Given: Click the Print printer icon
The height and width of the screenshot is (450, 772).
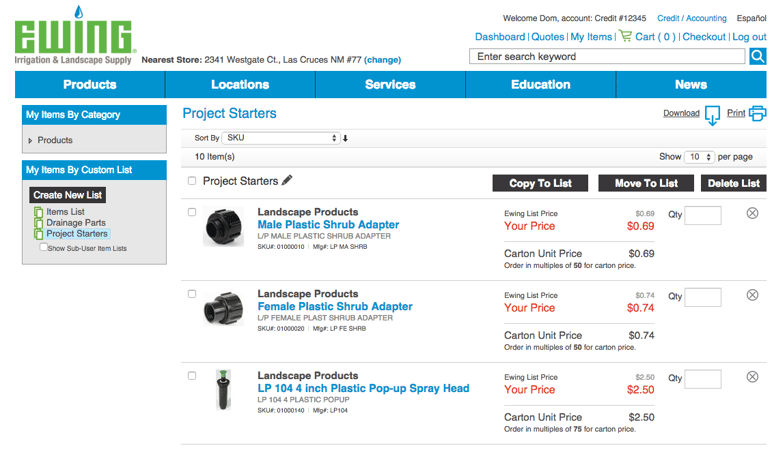Looking at the screenshot, I should (757, 113).
